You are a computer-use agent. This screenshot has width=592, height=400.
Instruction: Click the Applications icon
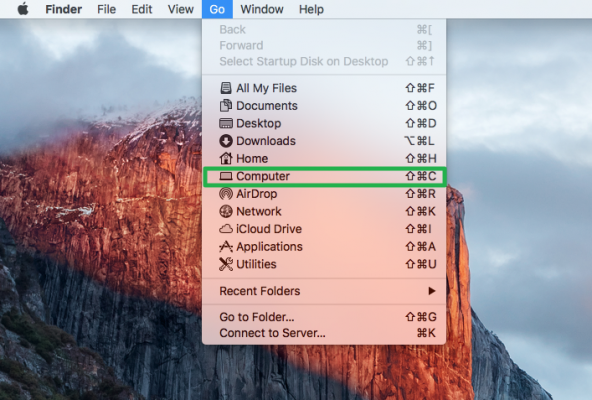(226, 246)
